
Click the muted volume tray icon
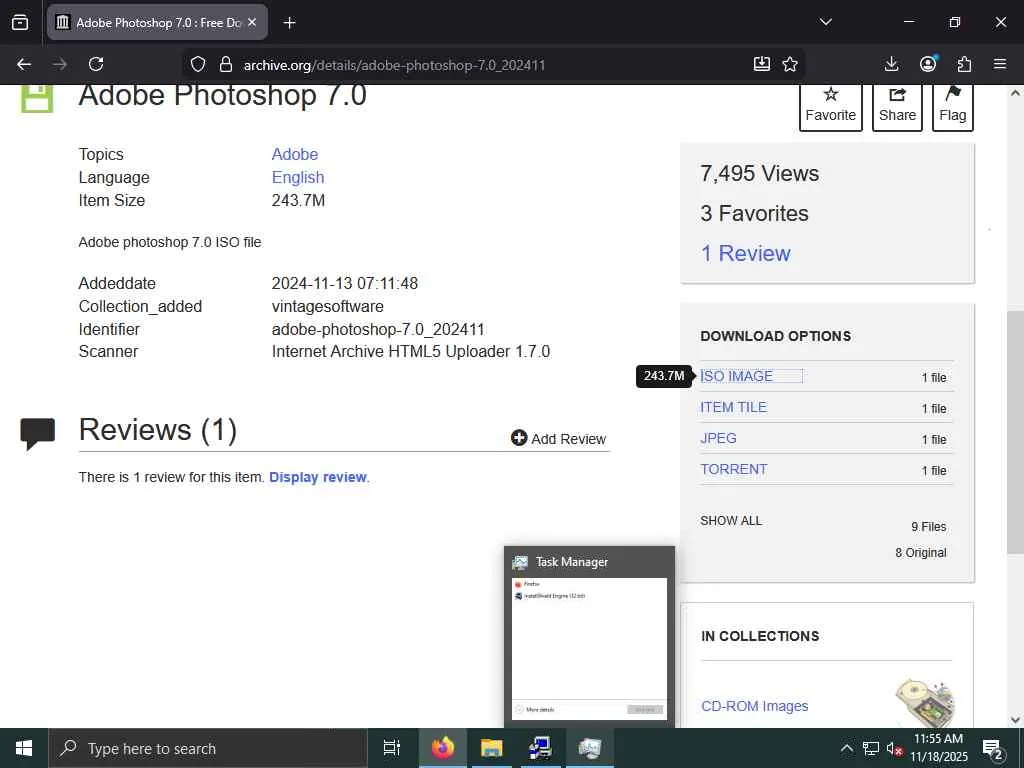pyautogui.click(x=894, y=748)
